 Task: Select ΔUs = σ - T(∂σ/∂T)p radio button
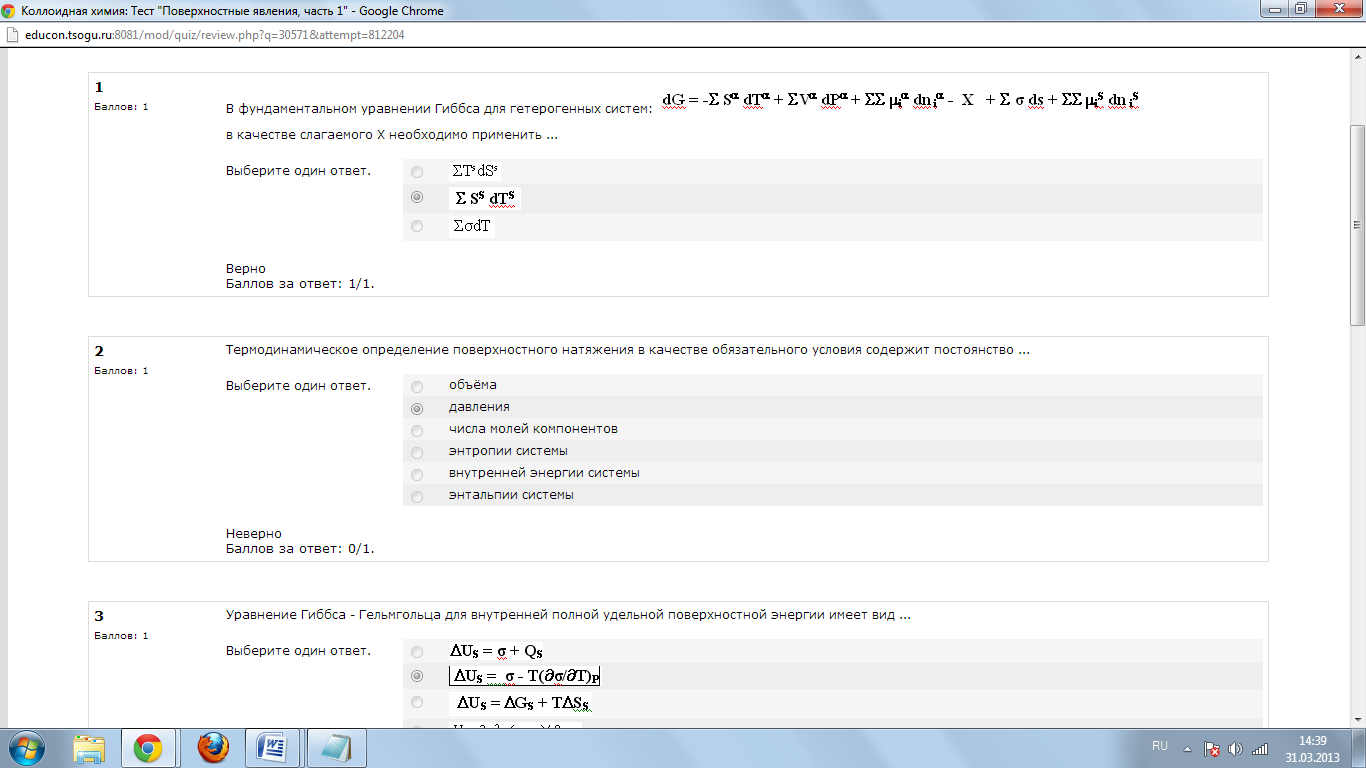click(x=417, y=676)
